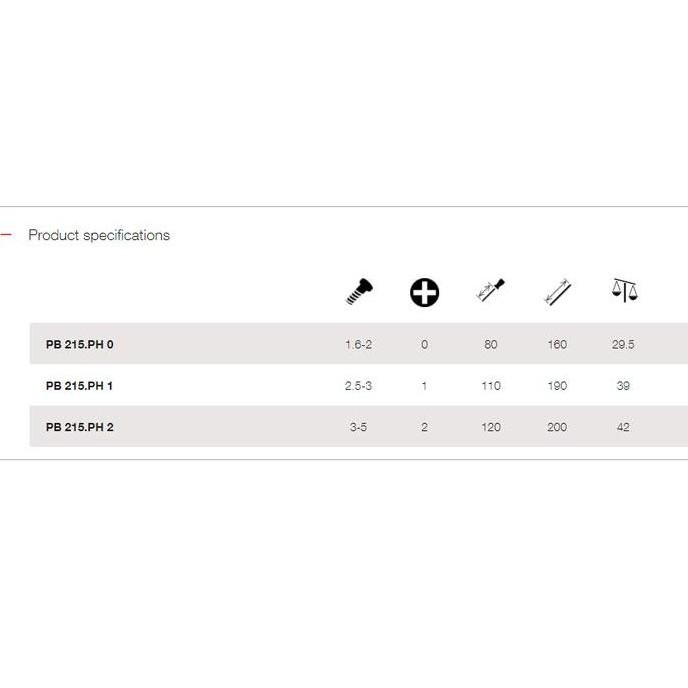Click the screw diameter icon

(358, 292)
